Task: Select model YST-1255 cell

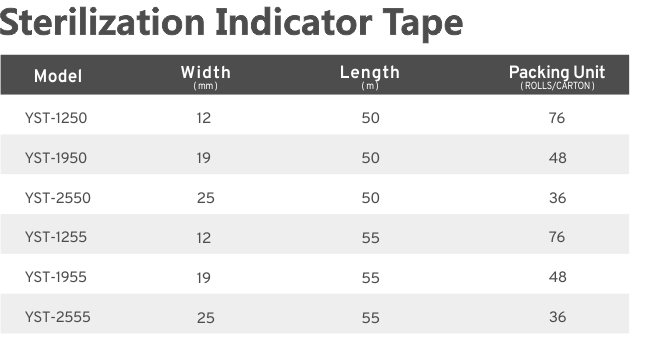Action: [56, 237]
